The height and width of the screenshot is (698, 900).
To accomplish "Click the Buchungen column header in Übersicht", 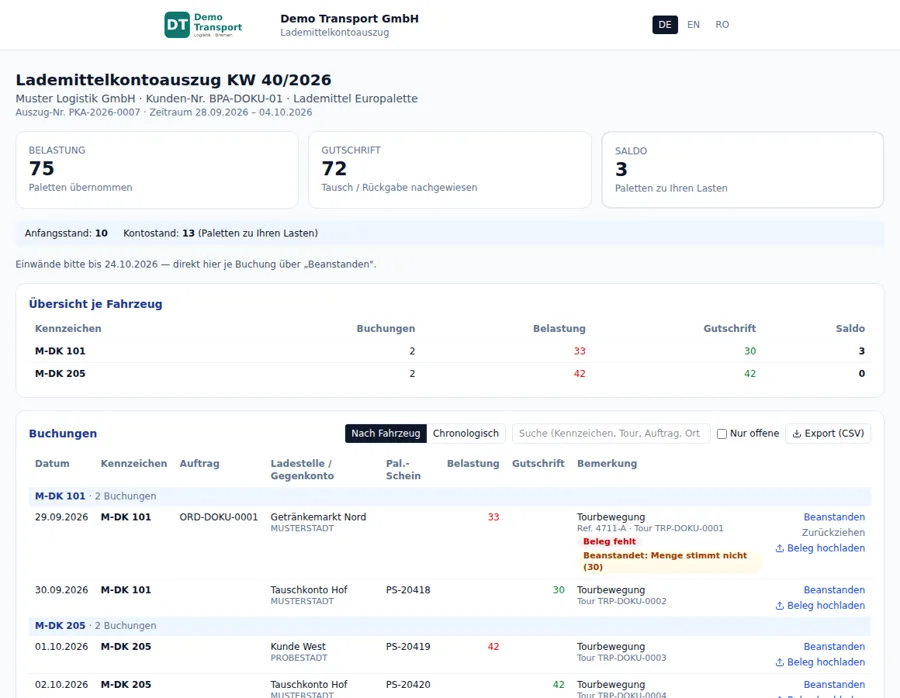I will click(x=386, y=329).
